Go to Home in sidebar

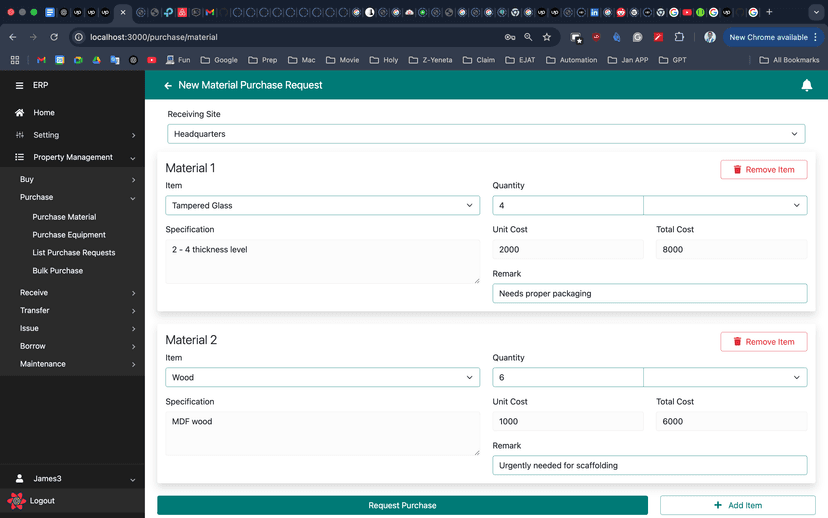(44, 112)
